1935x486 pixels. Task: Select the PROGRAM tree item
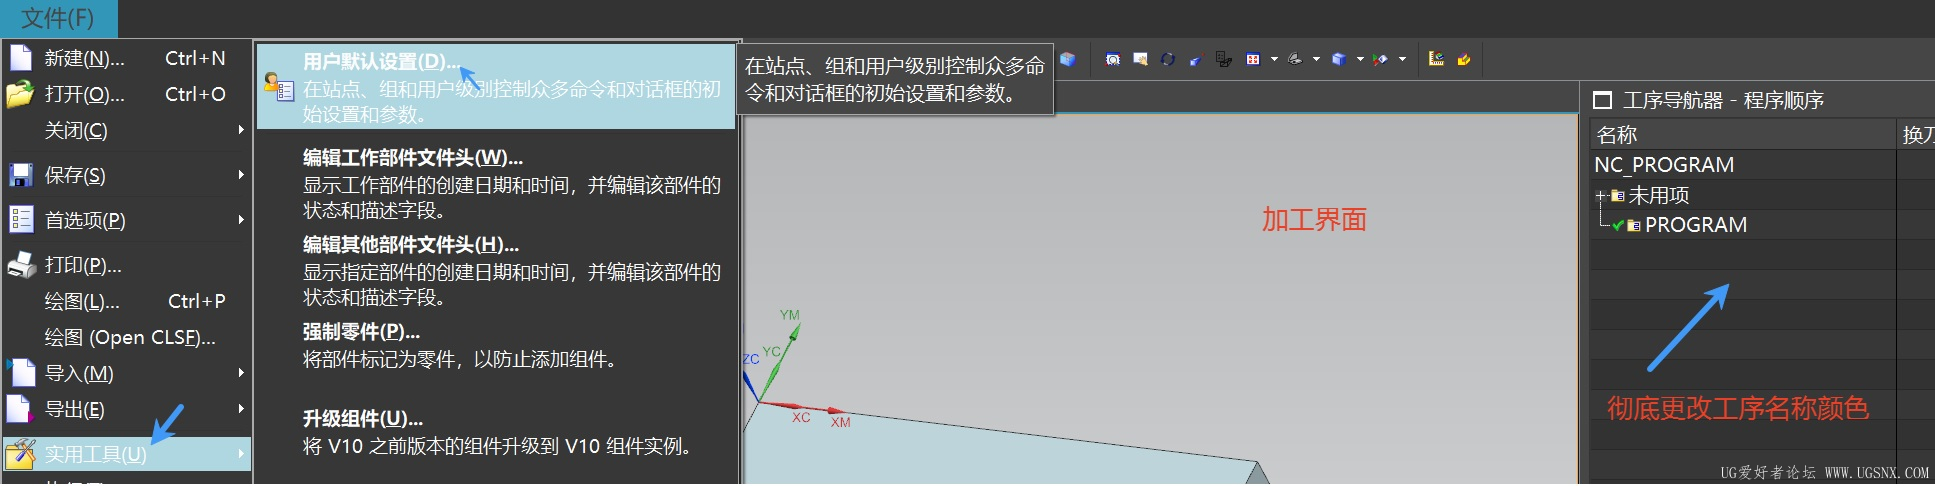click(1696, 225)
